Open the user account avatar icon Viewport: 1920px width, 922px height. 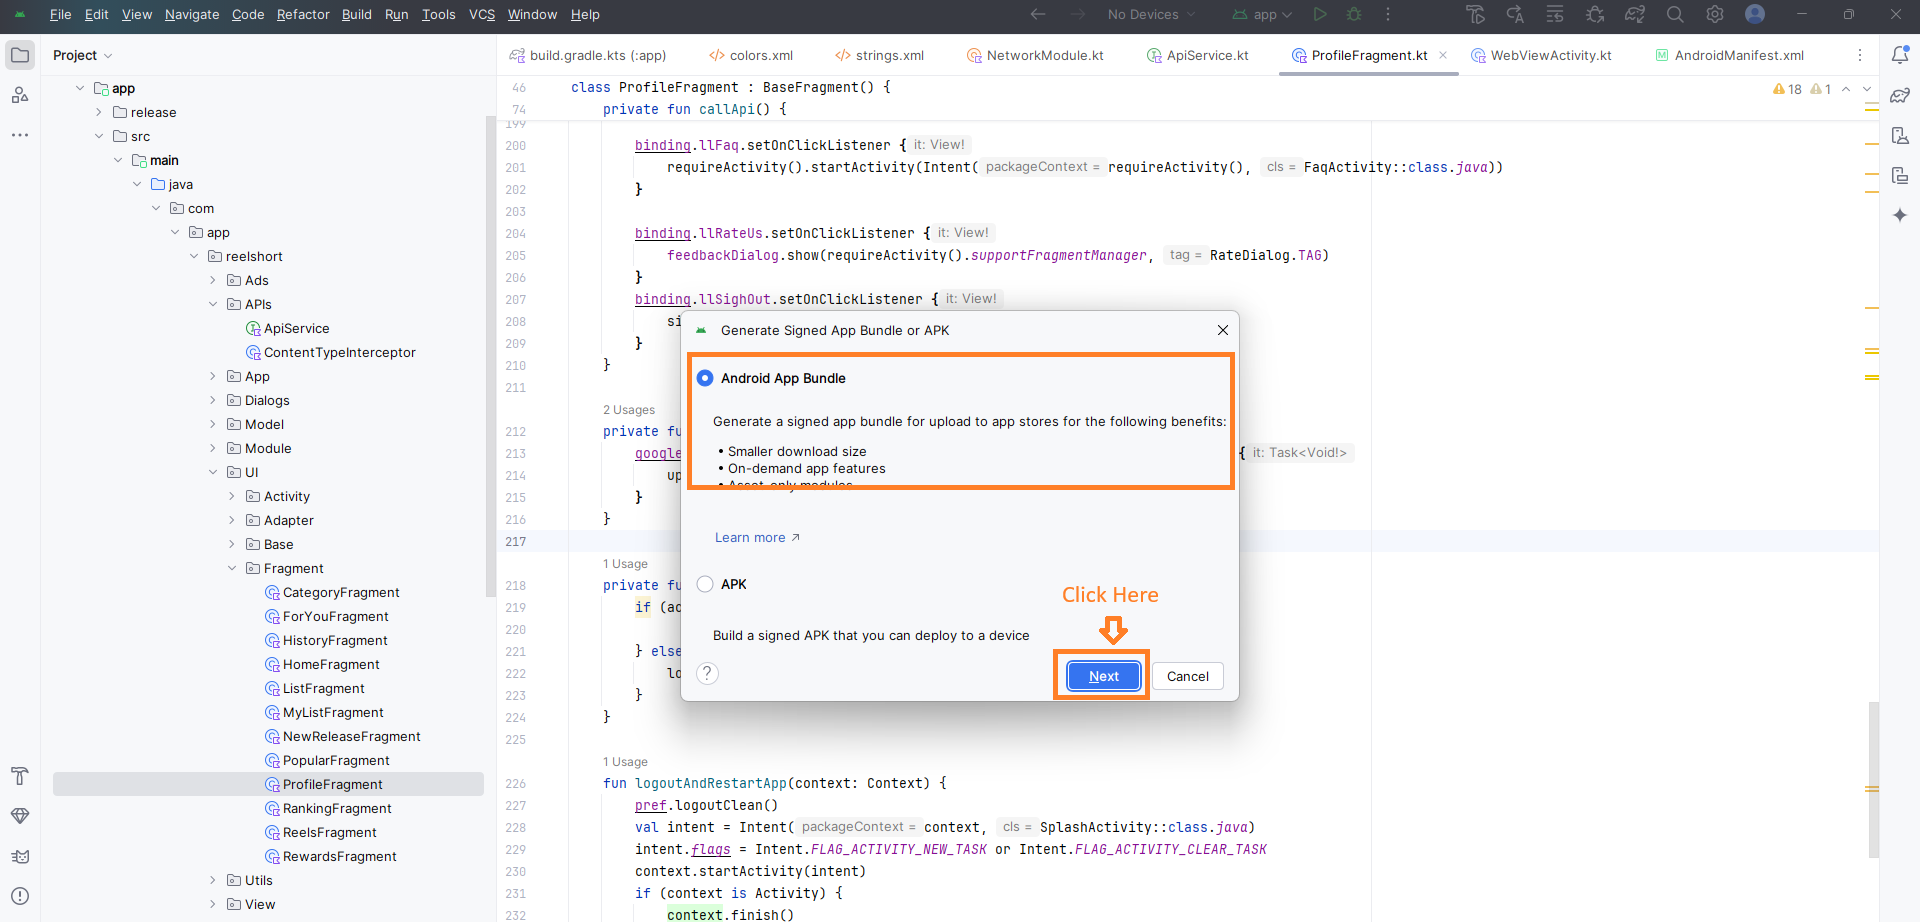click(1755, 14)
